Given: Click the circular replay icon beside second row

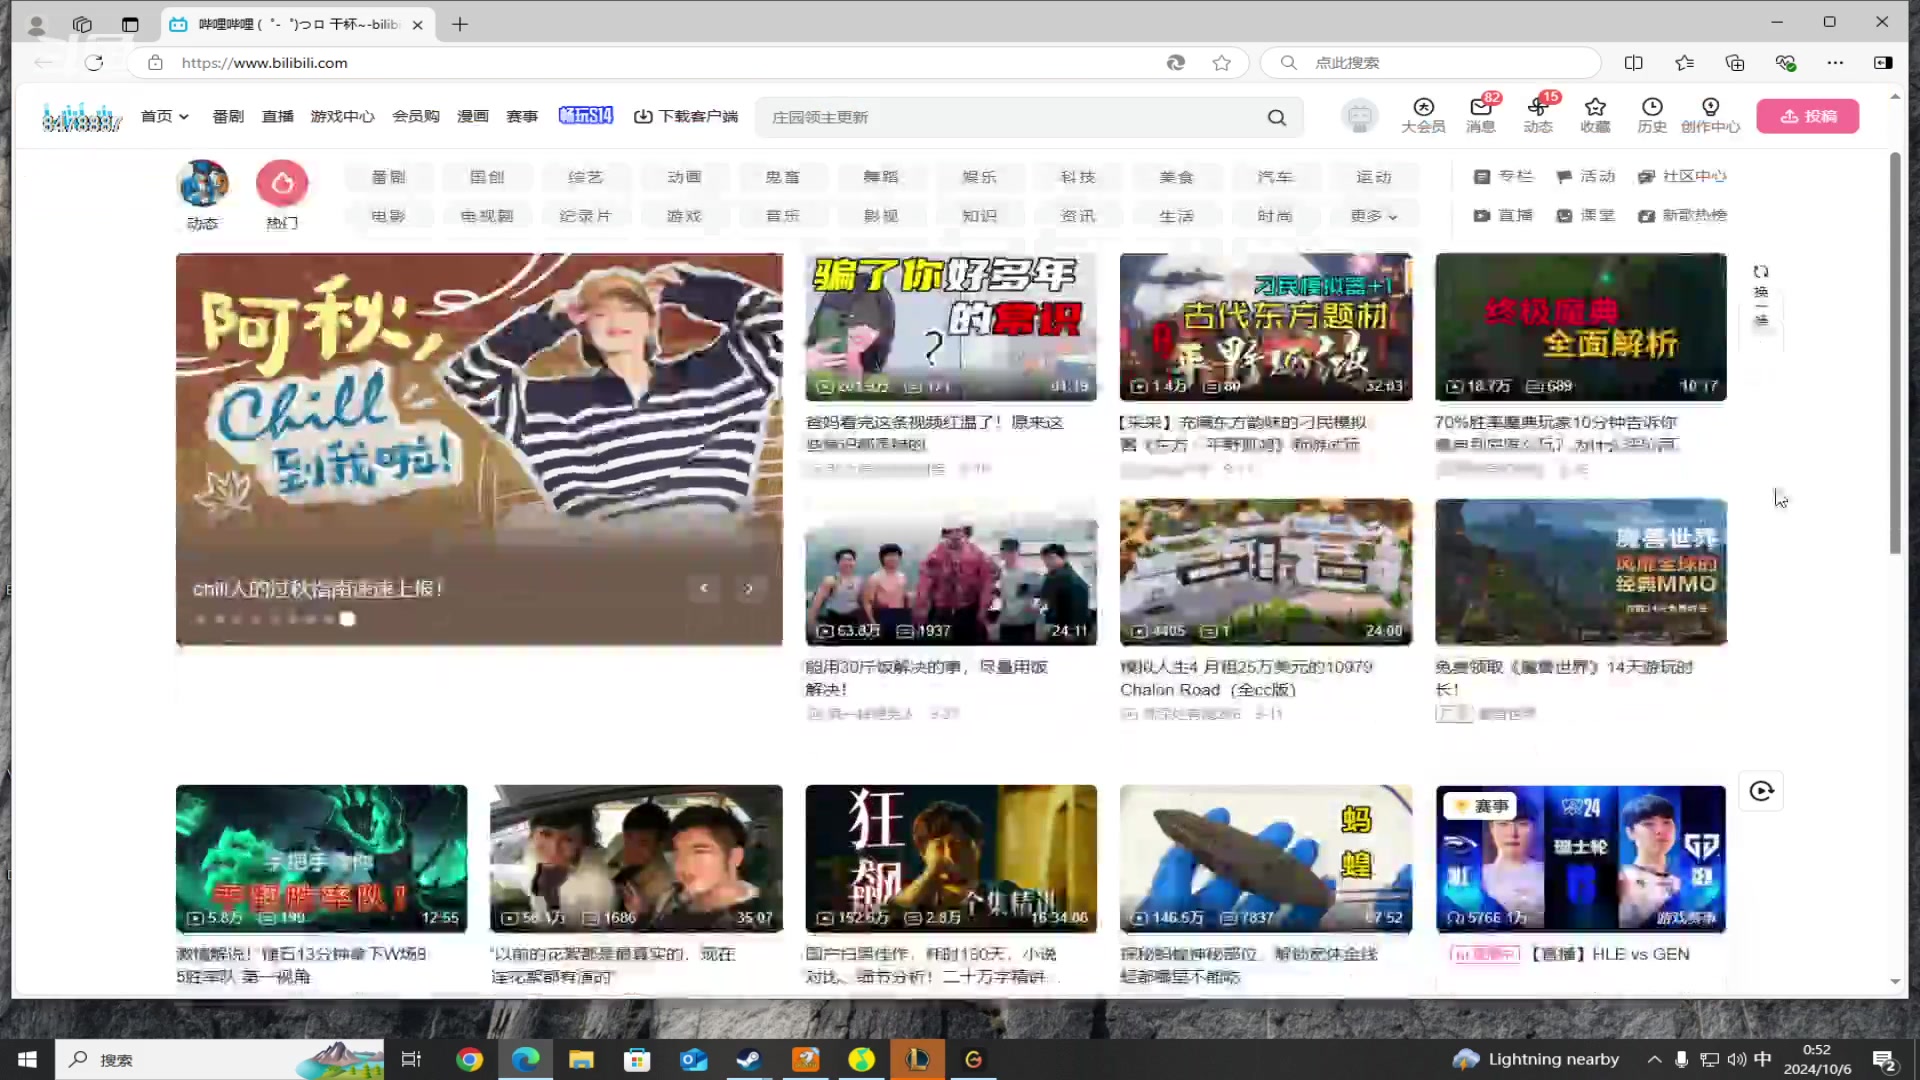Looking at the screenshot, I should pos(1761,791).
